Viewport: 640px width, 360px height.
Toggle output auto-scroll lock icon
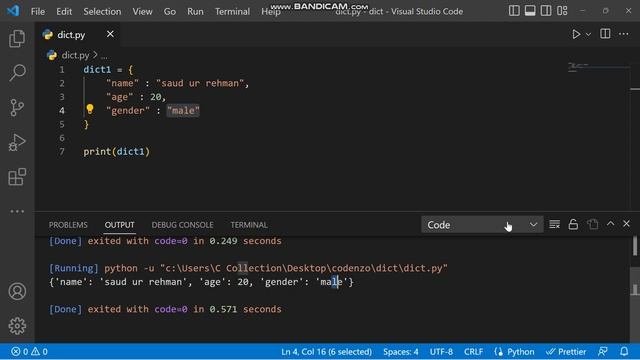click(573, 224)
